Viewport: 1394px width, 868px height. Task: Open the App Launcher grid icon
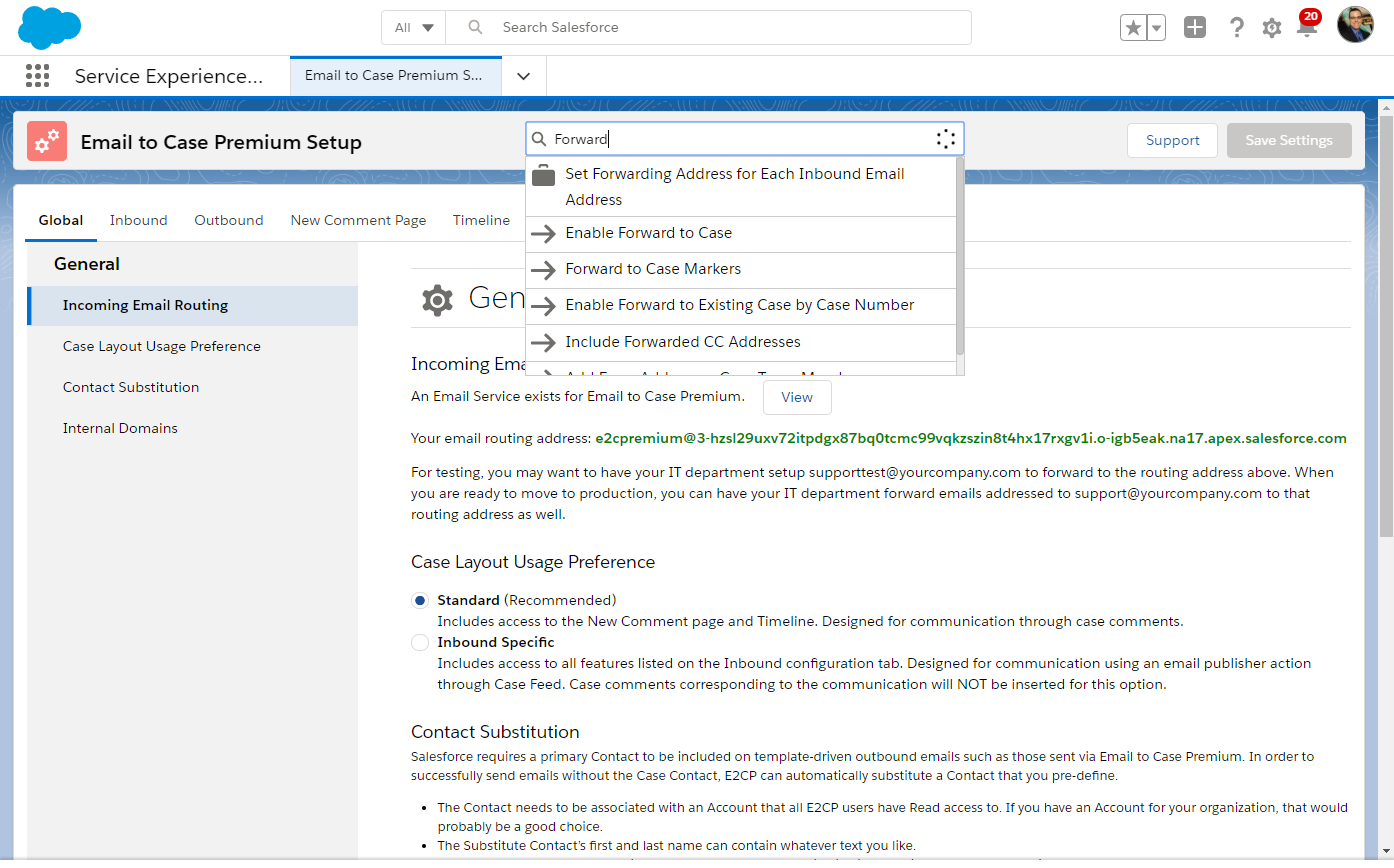point(37,76)
